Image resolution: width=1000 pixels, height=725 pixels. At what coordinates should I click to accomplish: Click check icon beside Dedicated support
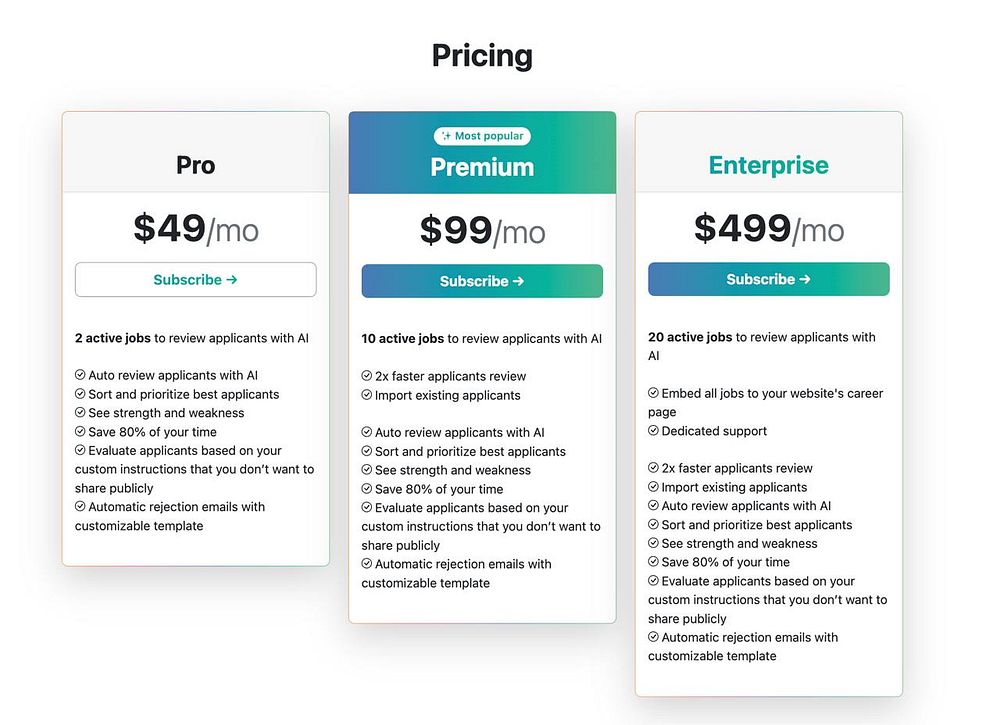(653, 431)
